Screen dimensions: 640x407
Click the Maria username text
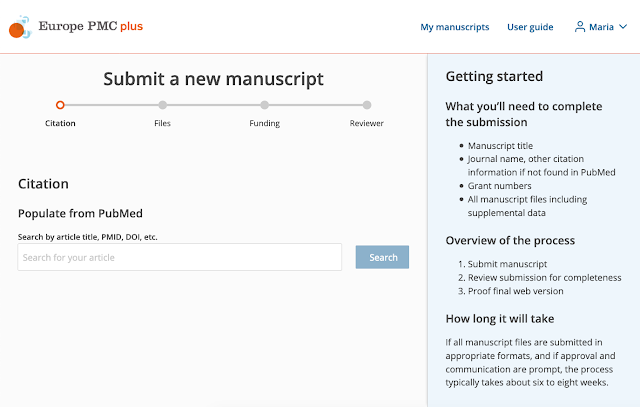(x=601, y=27)
